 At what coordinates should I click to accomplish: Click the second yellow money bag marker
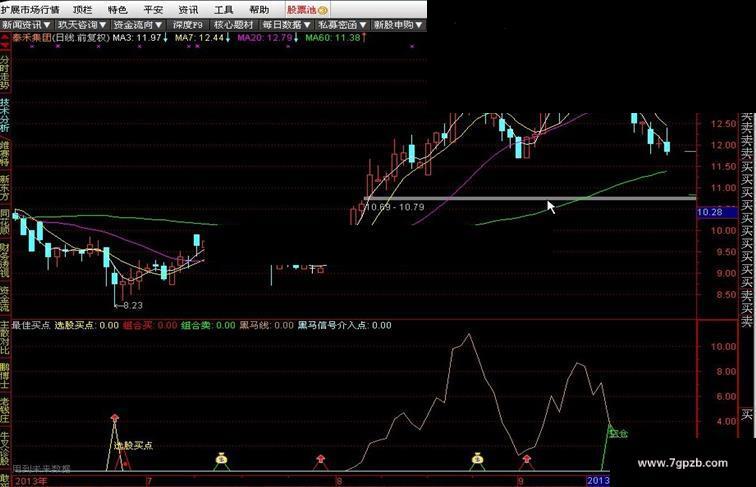477,459
